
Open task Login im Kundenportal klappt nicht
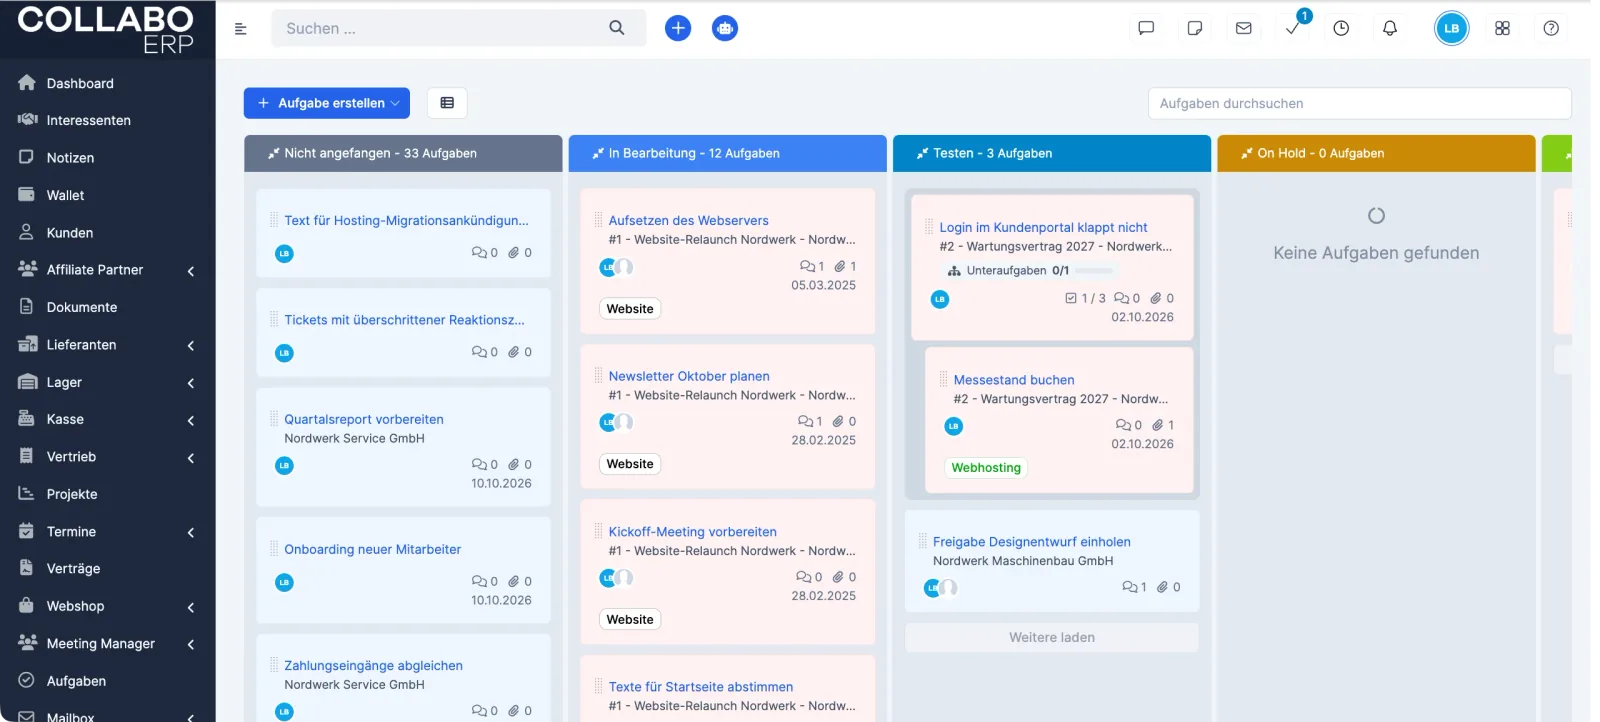pyautogui.click(x=1043, y=227)
